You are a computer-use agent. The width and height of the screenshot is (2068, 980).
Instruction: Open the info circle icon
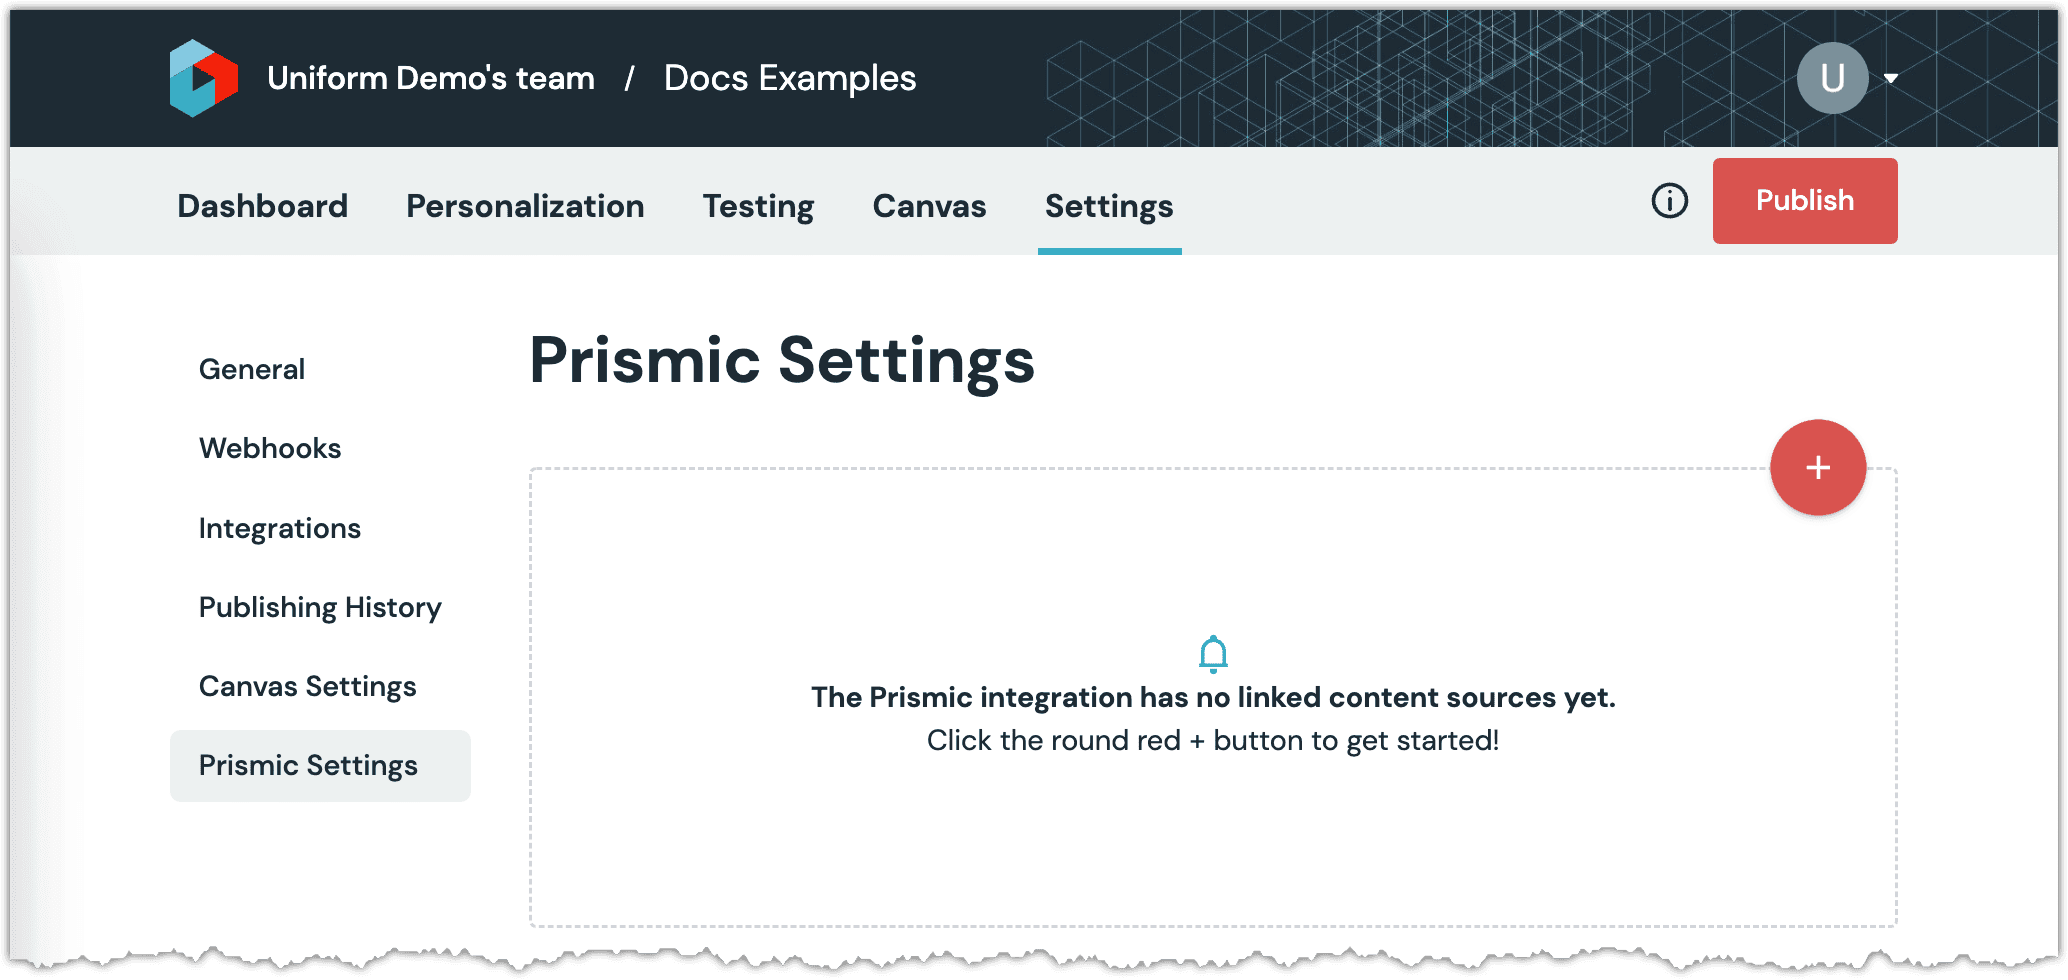point(1669,201)
